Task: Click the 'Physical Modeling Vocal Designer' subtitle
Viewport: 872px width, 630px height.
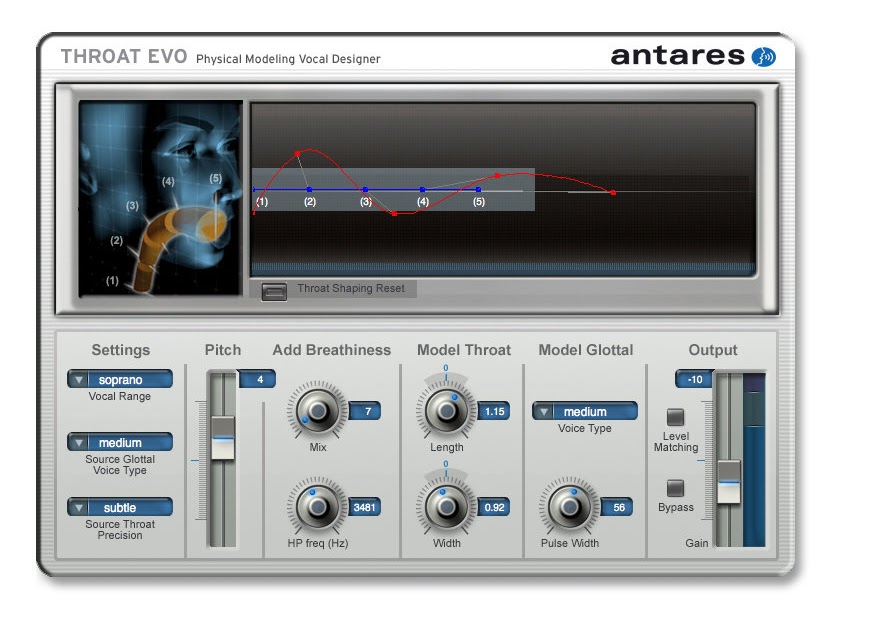Action: click(x=288, y=59)
